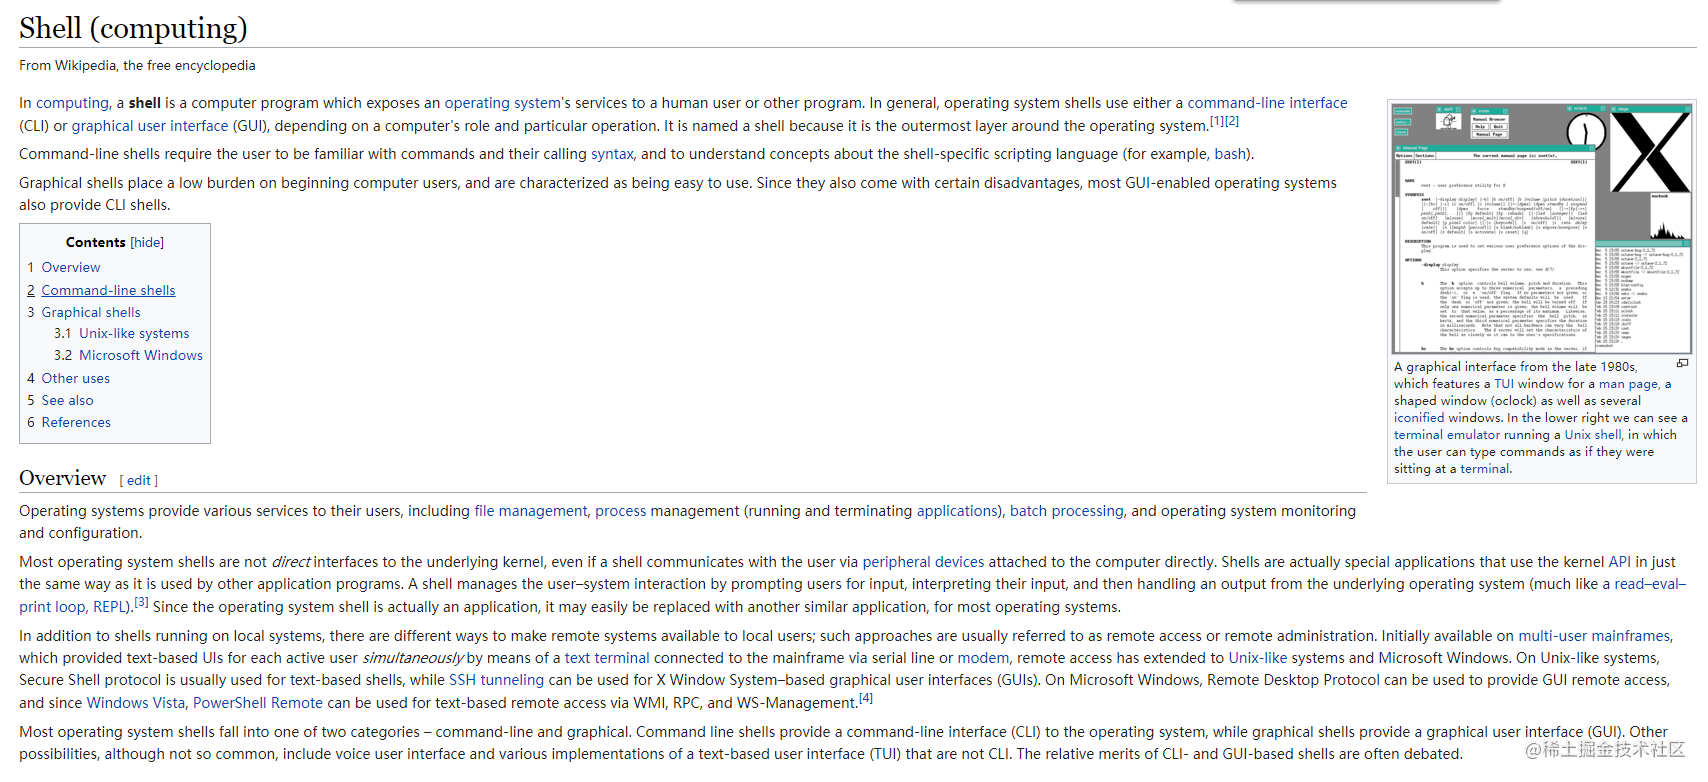Open the syntax link
The height and width of the screenshot is (782, 1708).
pos(612,154)
